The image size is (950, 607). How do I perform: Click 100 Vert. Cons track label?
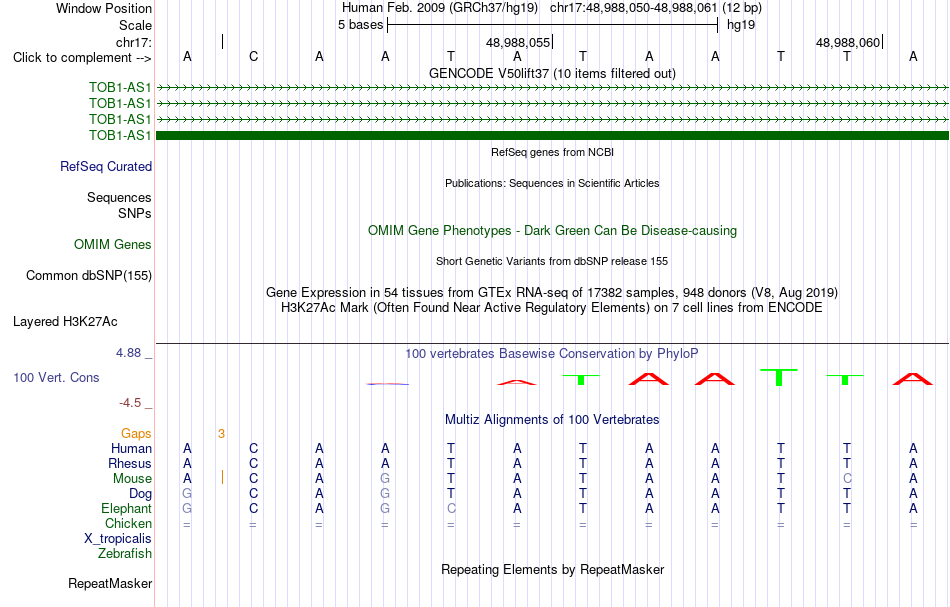coord(56,377)
